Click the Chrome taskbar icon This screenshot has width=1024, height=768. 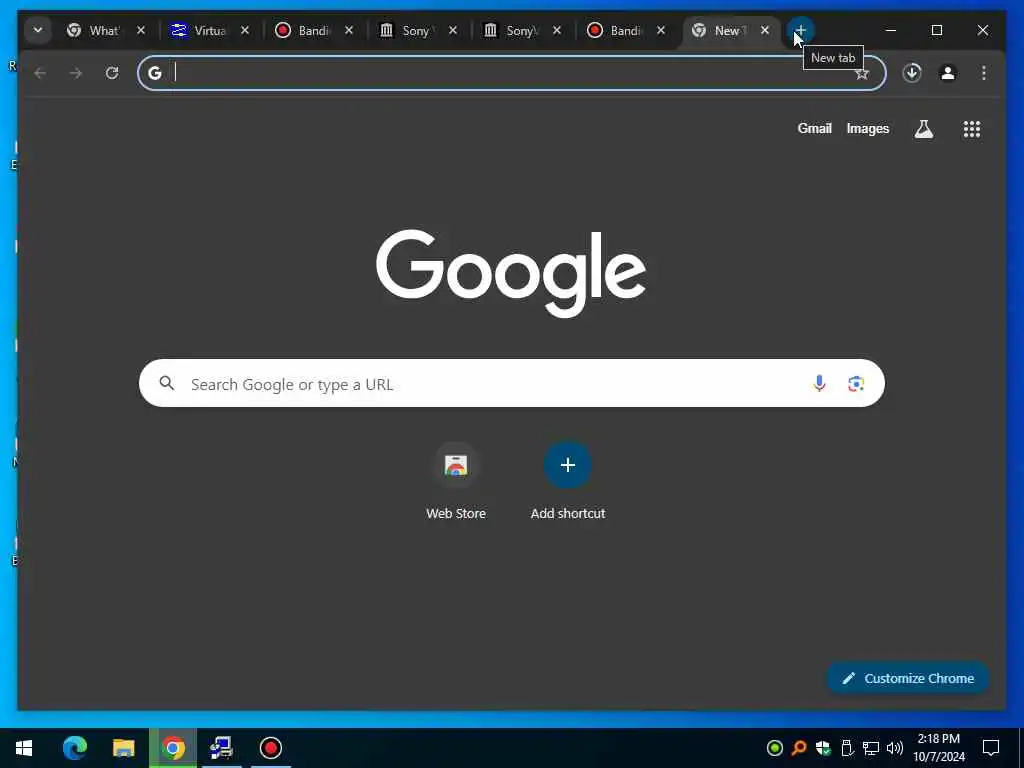173,748
